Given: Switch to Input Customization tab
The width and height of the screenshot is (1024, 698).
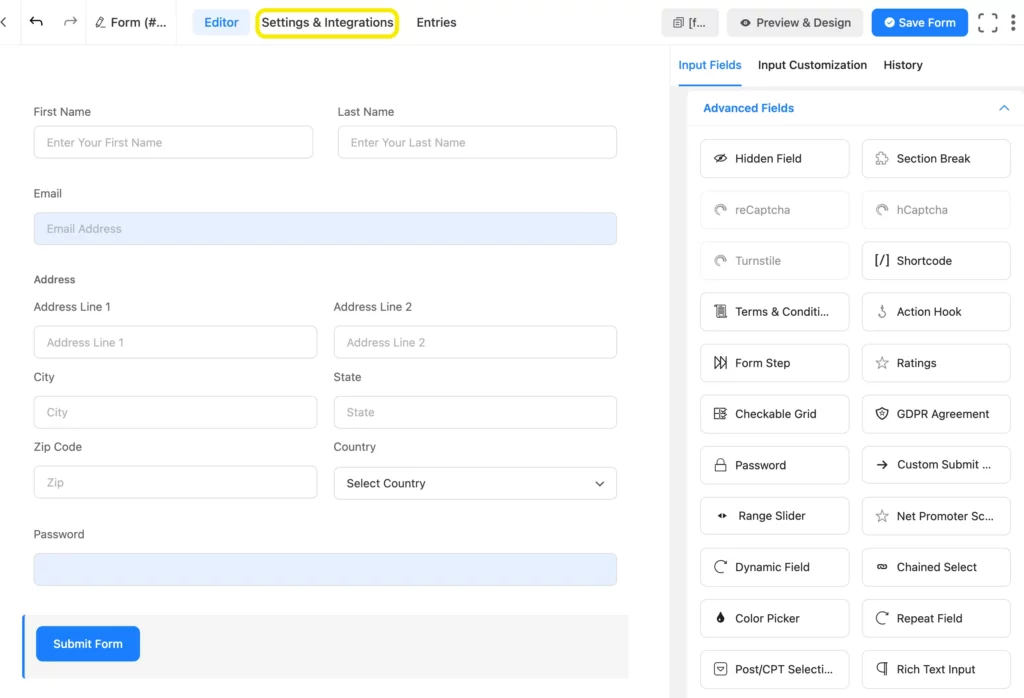Looking at the screenshot, I should [x=812, y=65].
